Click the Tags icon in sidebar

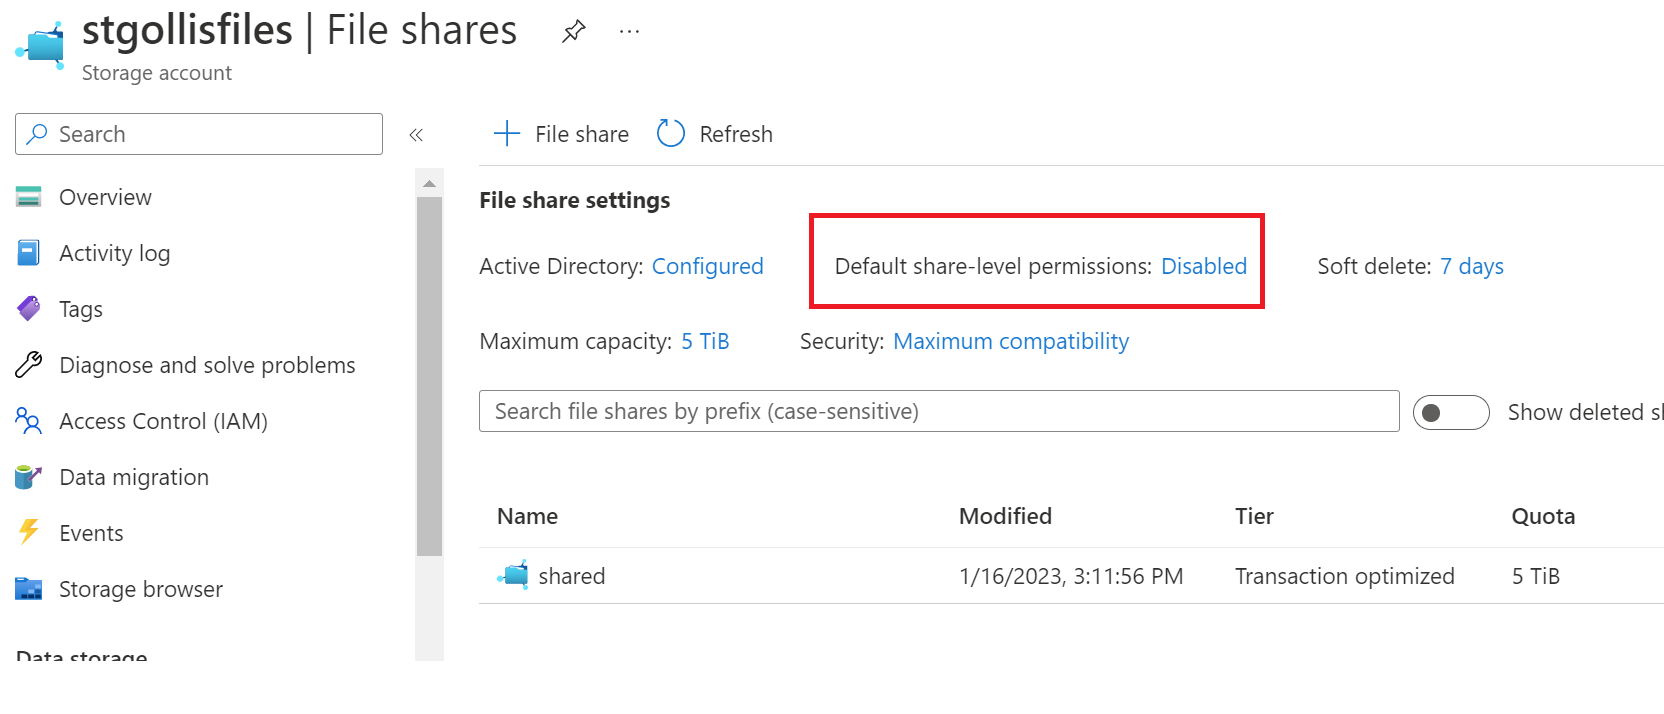click(29, 309)
